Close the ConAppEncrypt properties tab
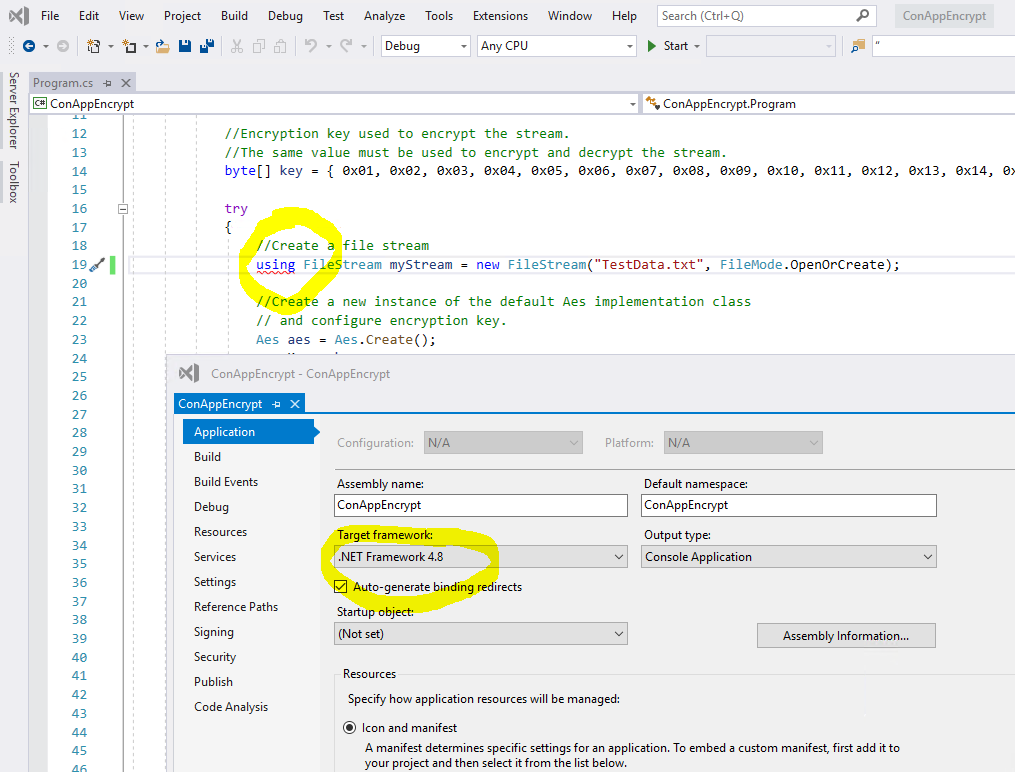 pyautogui.click(x=295, y=404)
